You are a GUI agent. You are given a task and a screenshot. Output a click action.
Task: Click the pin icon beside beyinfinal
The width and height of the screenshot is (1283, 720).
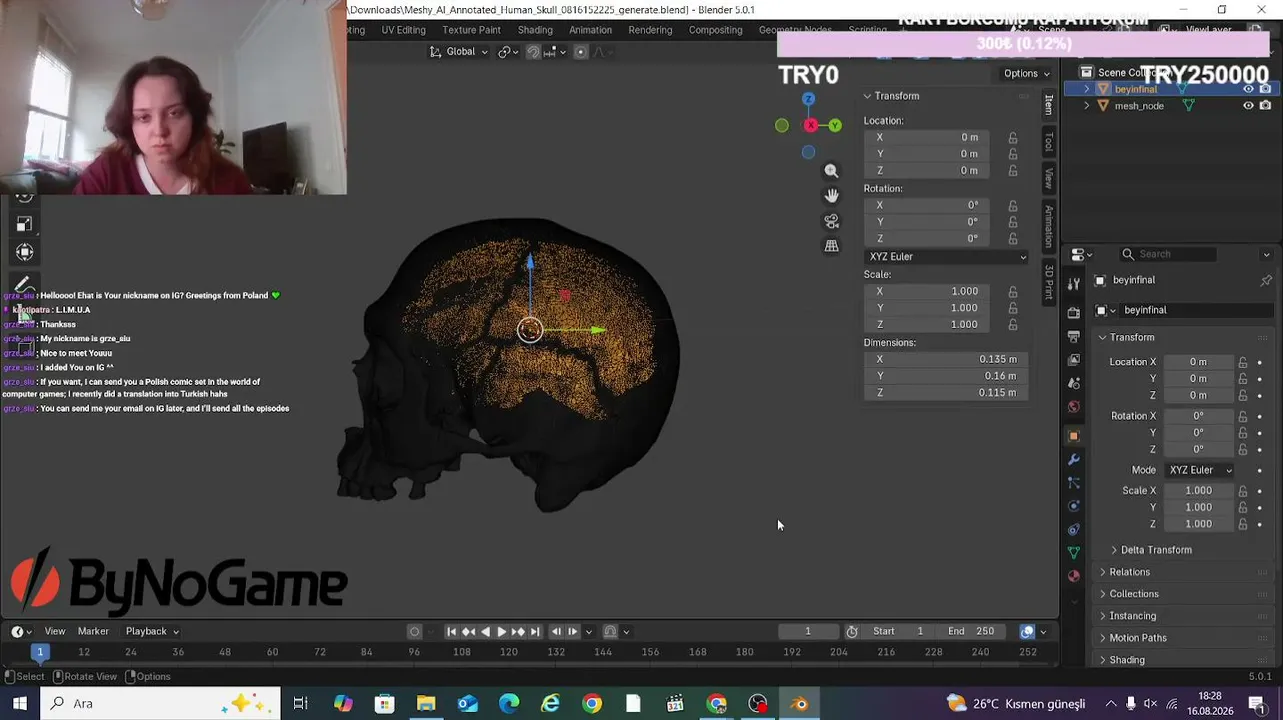click(x=1266, y=280)
